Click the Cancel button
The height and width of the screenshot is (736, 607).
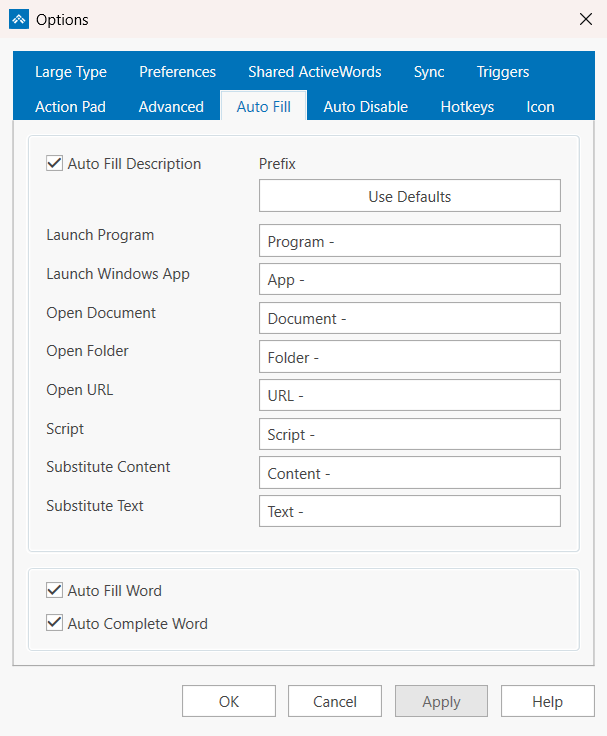pos(335,701)
